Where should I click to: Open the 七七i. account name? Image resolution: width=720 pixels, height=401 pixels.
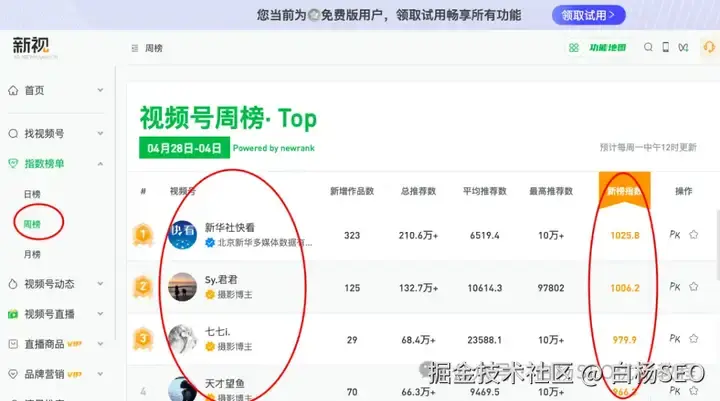(x=218, y=332)
